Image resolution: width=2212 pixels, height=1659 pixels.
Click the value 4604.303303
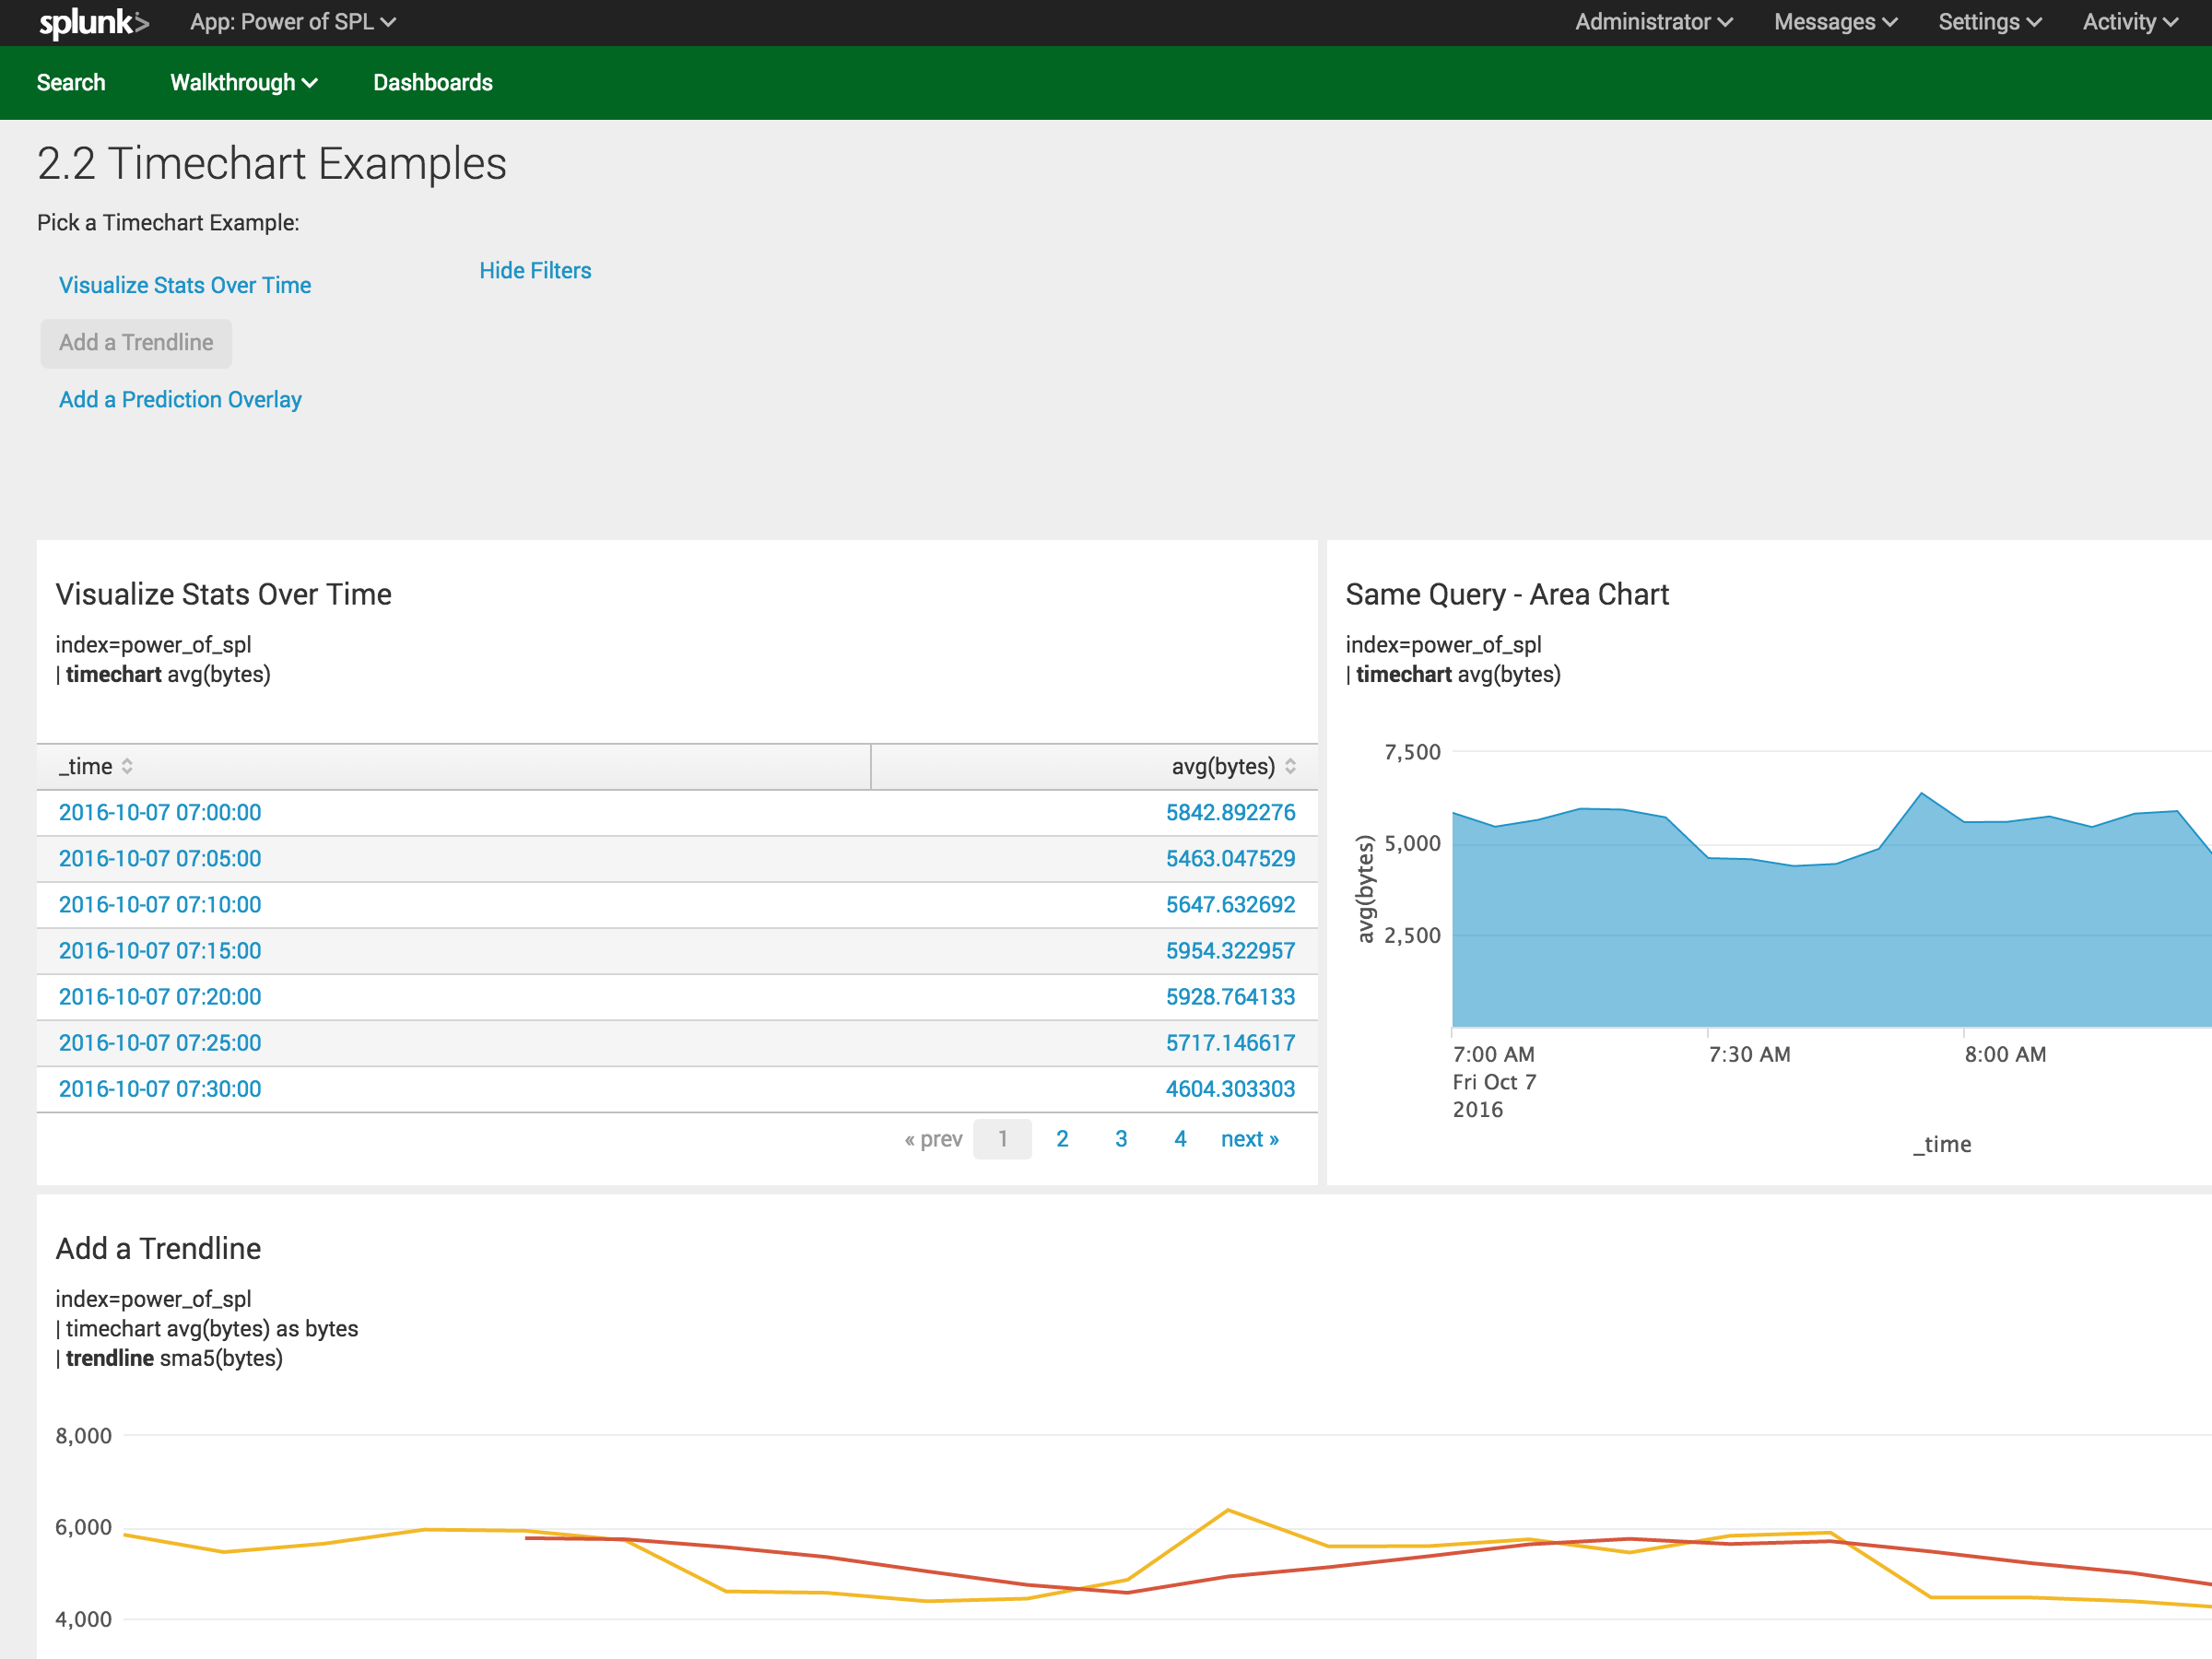click(1230, 1089)
